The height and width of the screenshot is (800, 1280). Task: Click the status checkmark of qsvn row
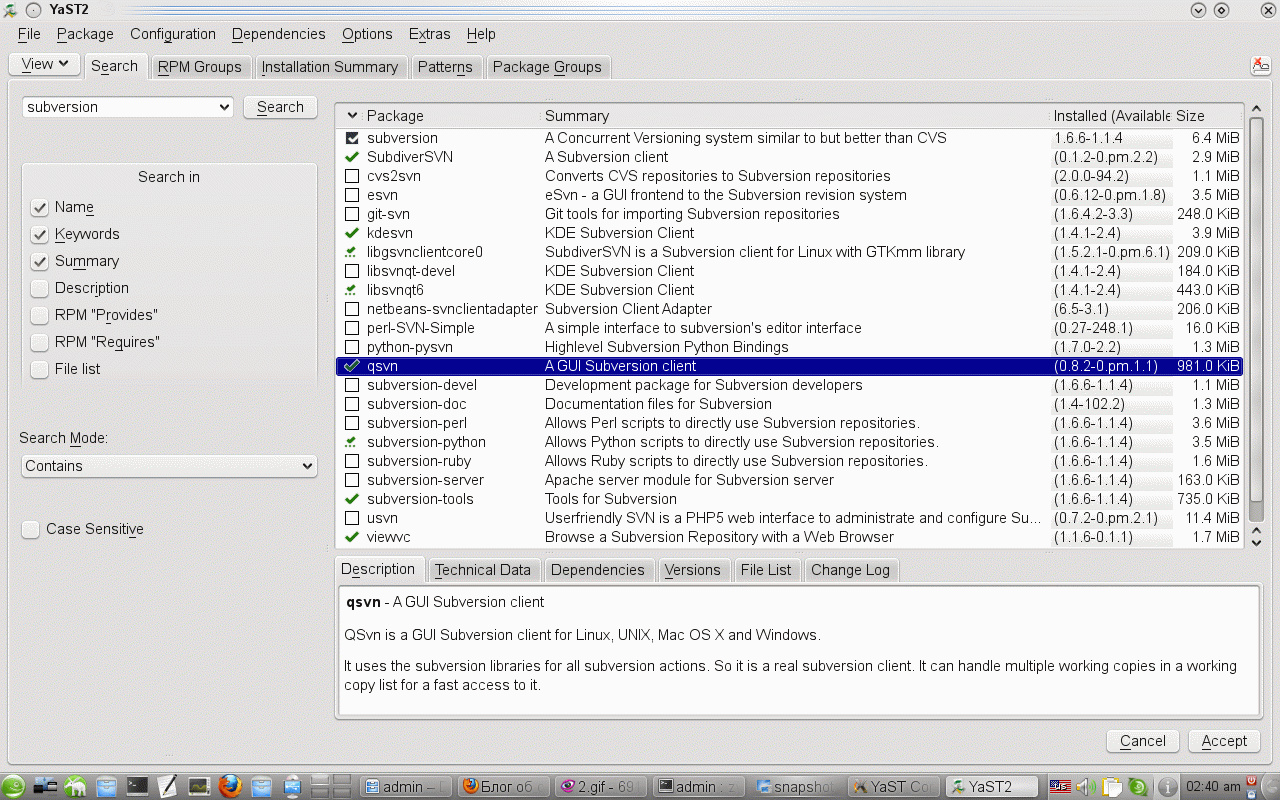pyautogui.click(x=352, y=366)
